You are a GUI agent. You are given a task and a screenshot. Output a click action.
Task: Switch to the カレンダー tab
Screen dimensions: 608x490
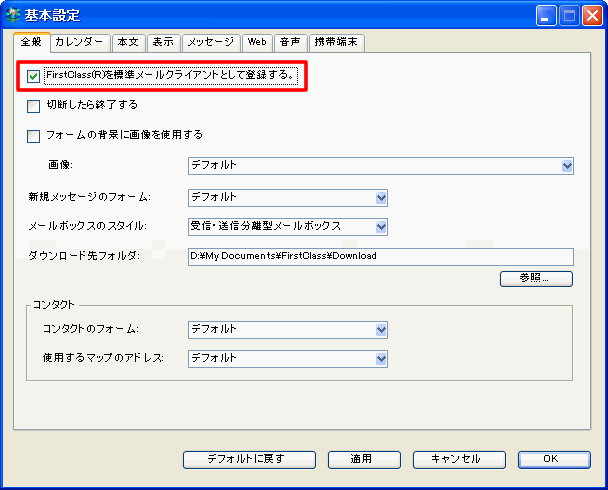click(79, 42)
